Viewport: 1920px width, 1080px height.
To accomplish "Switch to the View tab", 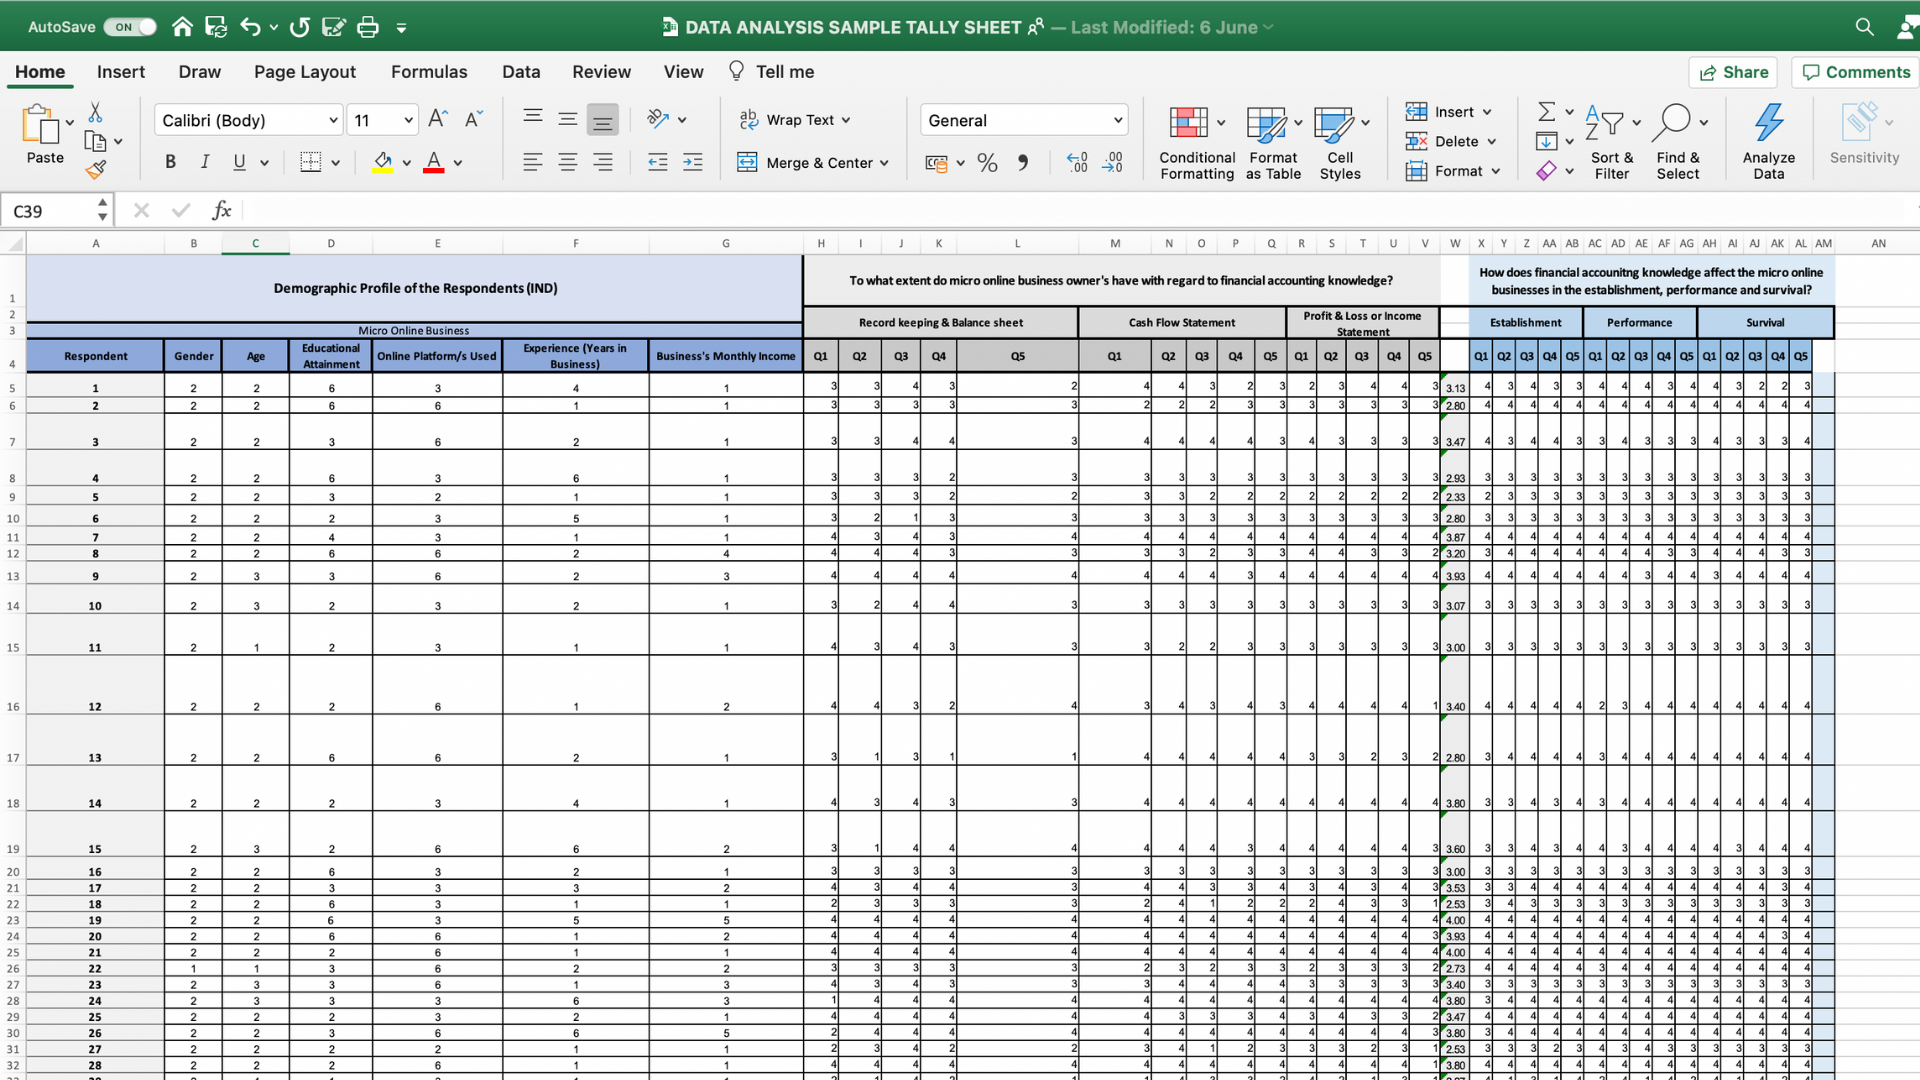I will [683, 72].
